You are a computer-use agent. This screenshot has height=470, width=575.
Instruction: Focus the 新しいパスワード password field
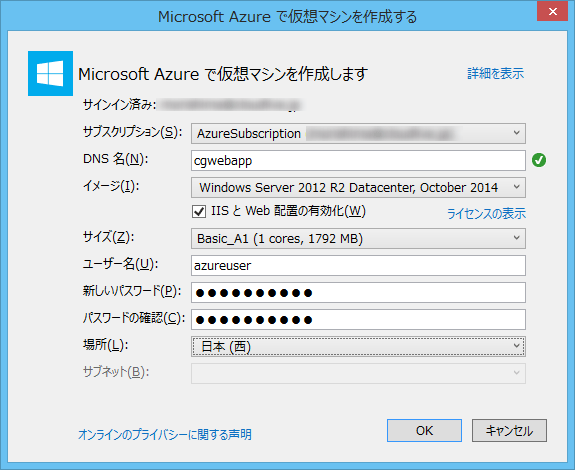pos(358,293)
